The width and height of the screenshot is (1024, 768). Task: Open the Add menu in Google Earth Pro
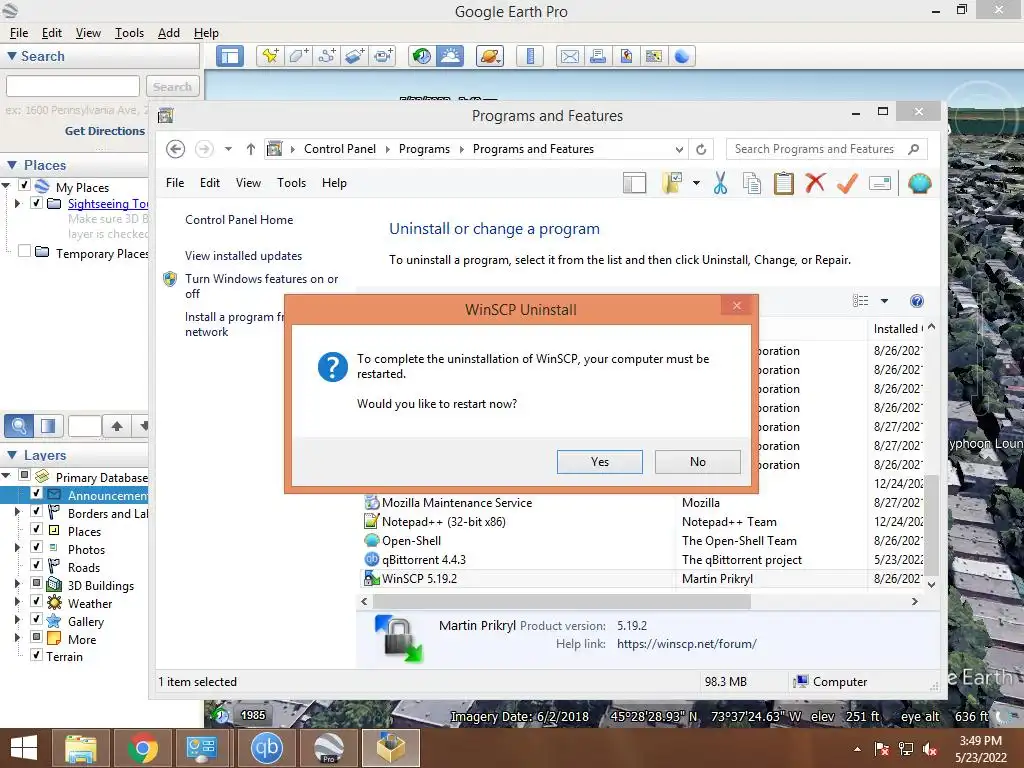168,33
